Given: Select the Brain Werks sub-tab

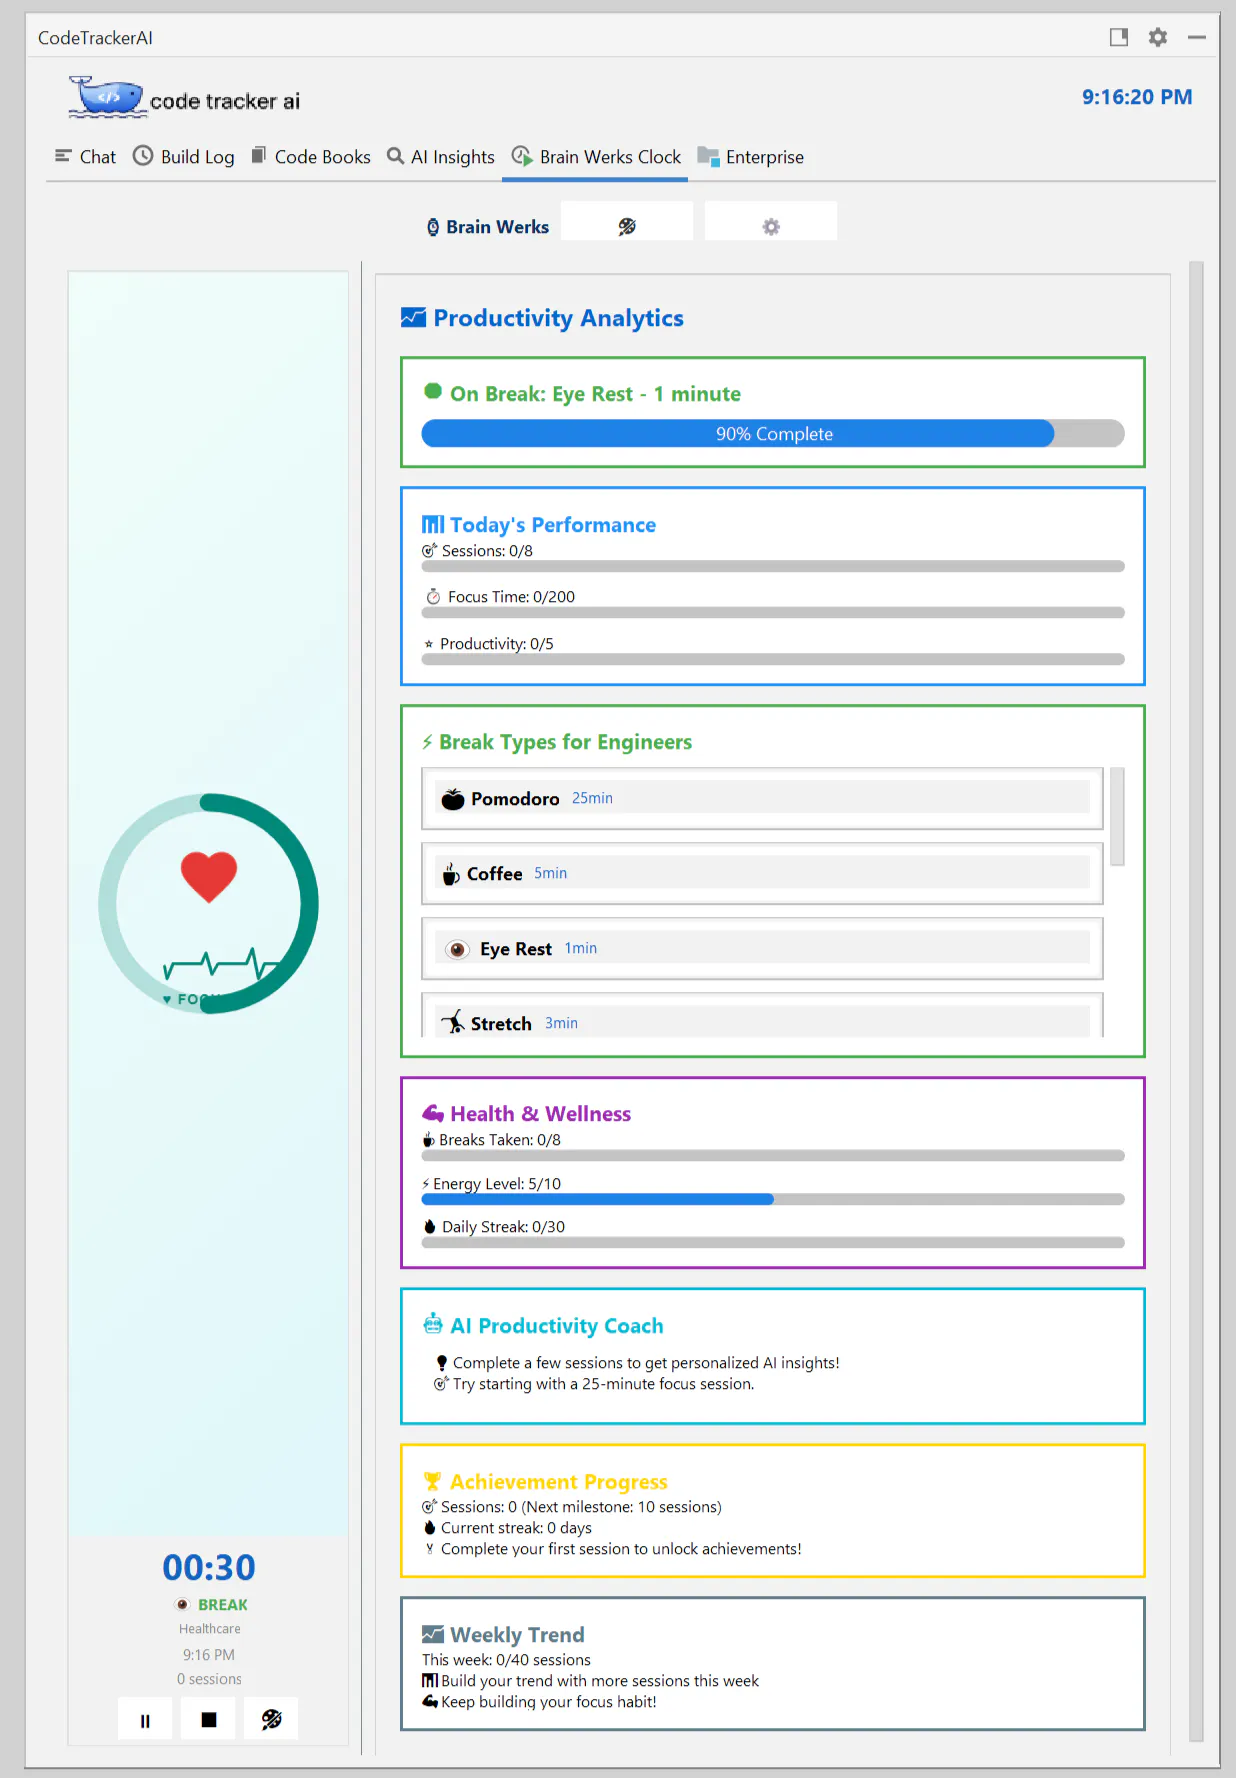Looking at the screenshot, I should click(x=488, y=227).
